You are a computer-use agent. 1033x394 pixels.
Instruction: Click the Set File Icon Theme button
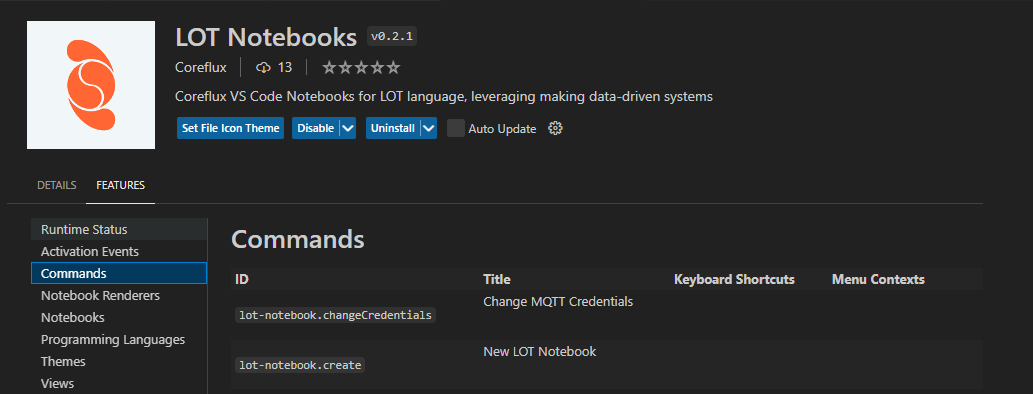(231, 128)
